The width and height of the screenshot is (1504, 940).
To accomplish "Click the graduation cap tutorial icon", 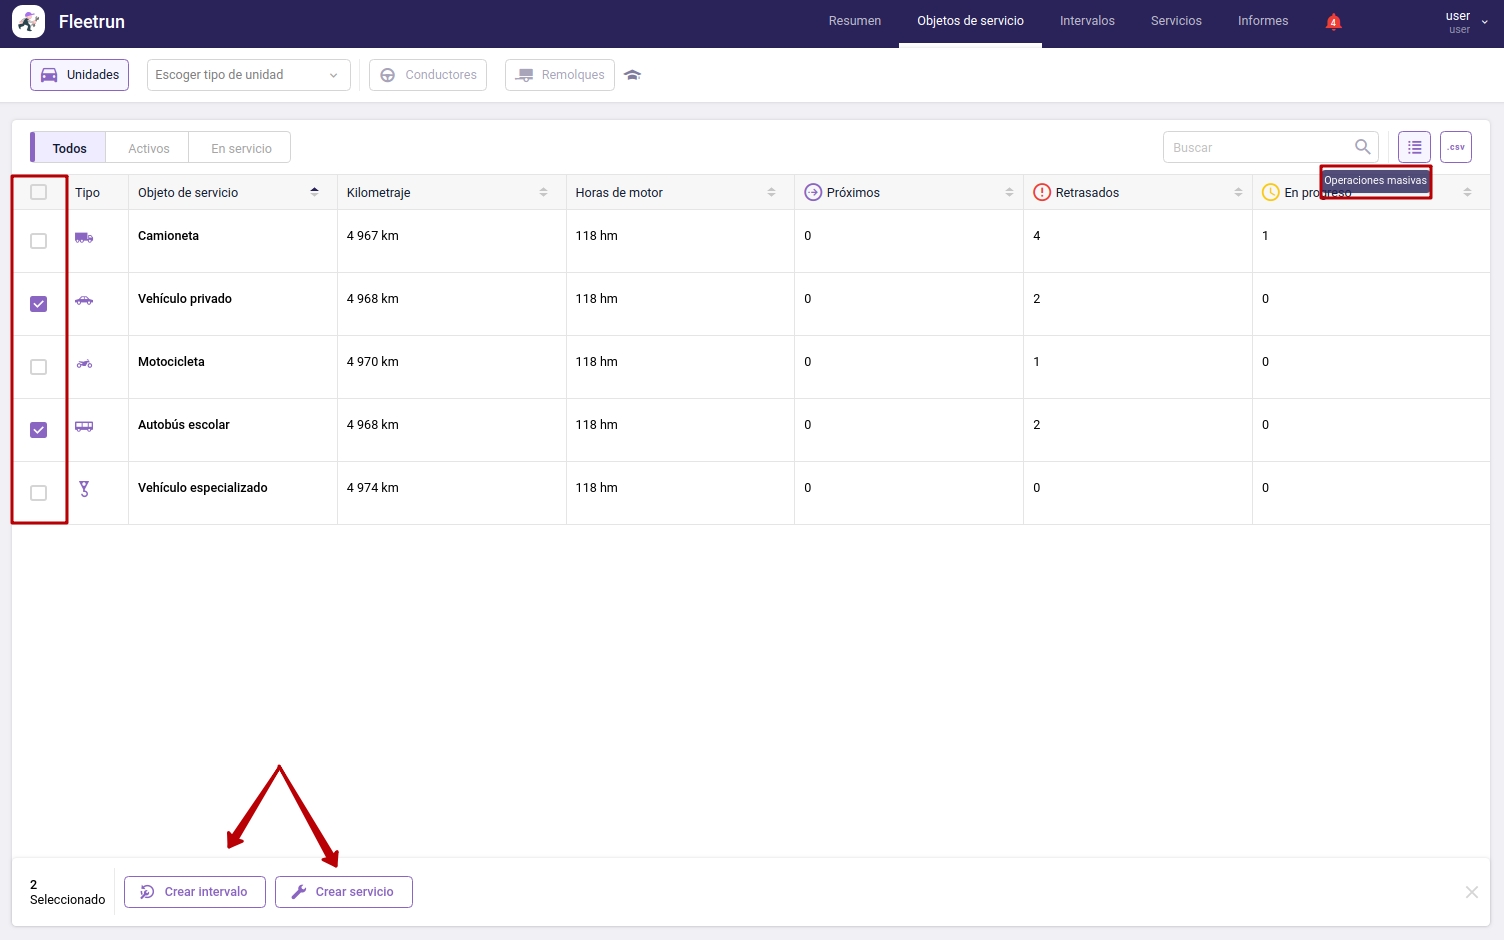I will click(632, 74).
